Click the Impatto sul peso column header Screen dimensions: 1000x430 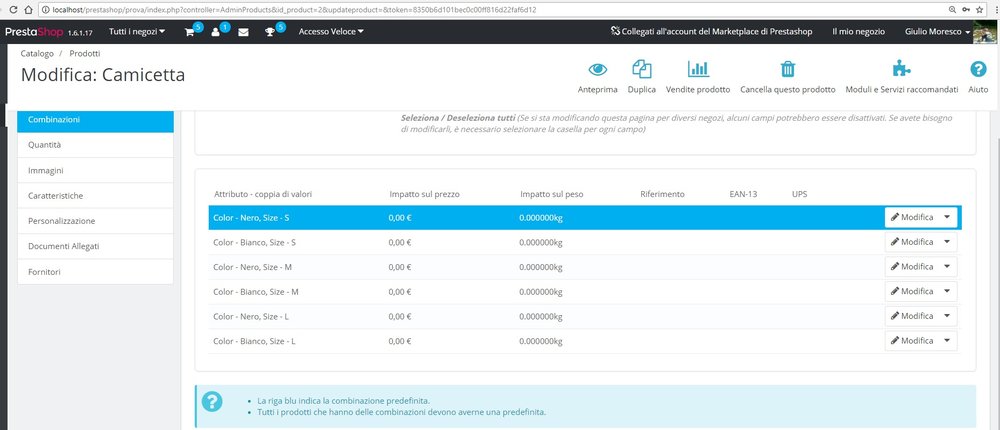point(552,194)
